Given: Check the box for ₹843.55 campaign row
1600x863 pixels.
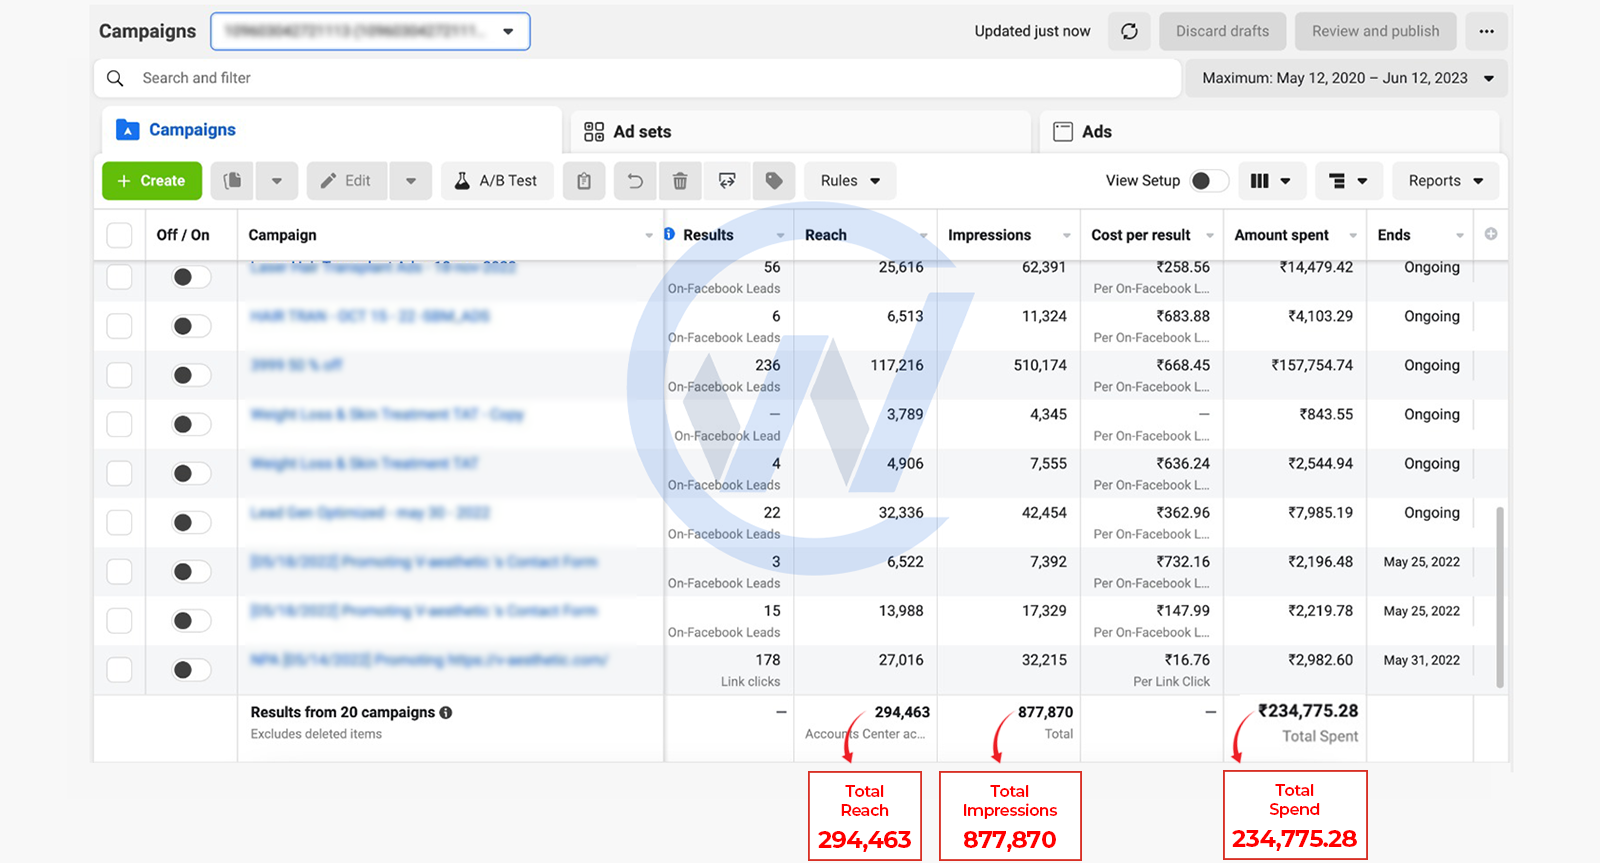Looking at the screenshot, I should point(119,424).
